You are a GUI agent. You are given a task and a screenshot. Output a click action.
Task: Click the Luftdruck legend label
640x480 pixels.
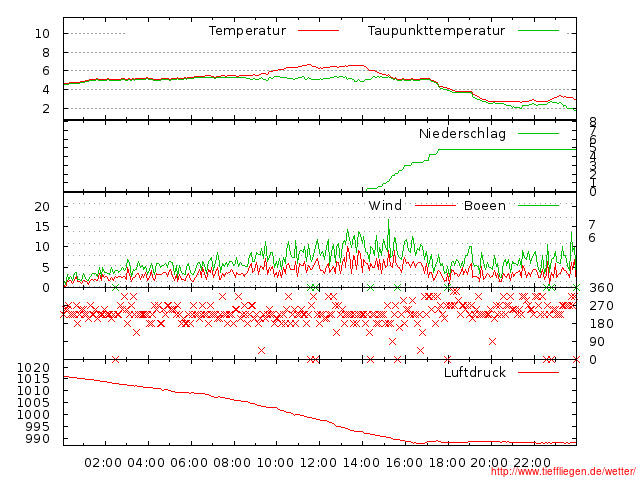[475, 372]
